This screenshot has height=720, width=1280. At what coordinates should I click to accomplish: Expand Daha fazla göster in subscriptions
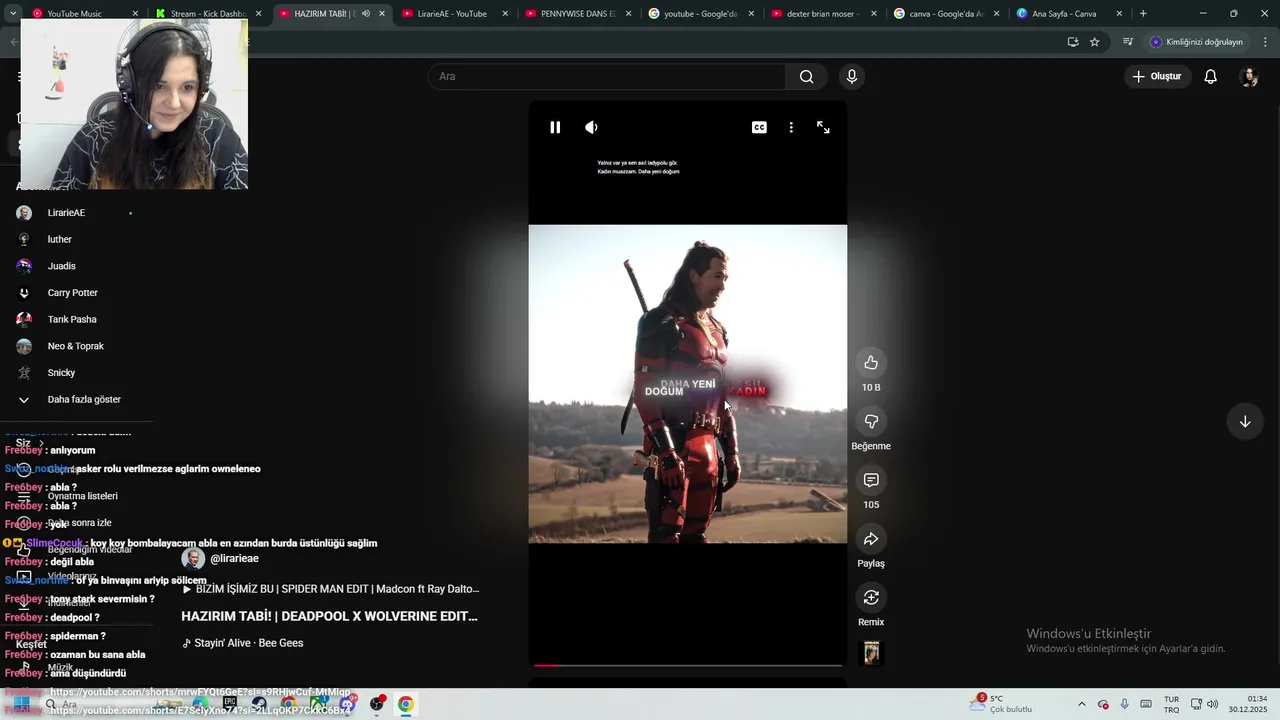(x=84, y=400)
